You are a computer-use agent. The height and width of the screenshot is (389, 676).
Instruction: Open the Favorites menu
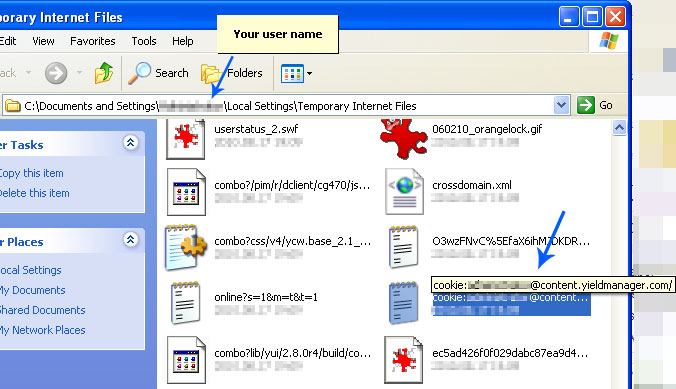coord(93,41)
